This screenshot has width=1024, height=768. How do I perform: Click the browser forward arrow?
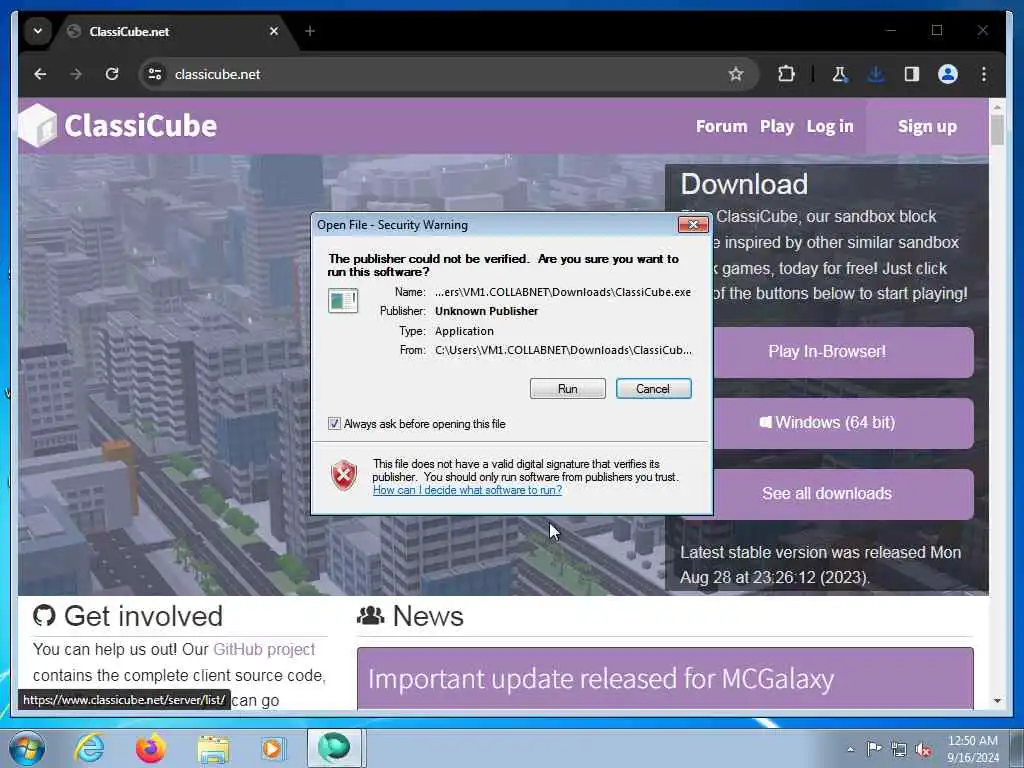76,74
